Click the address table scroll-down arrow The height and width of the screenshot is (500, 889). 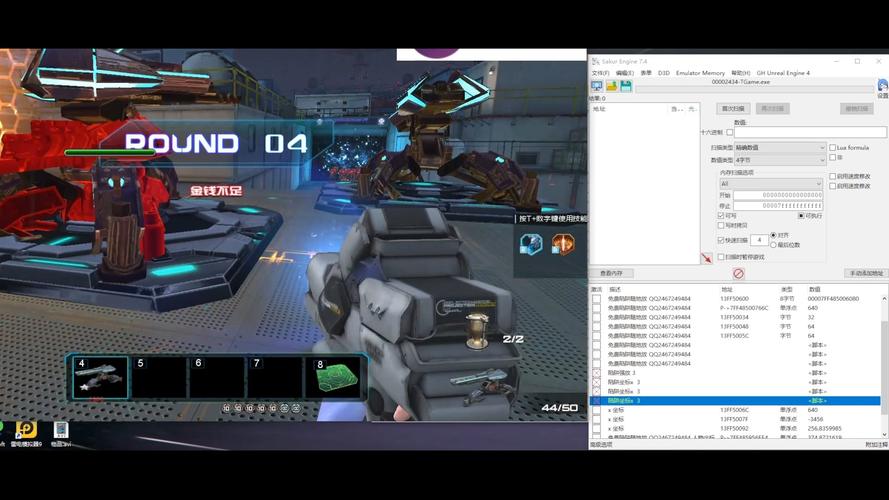884,434
